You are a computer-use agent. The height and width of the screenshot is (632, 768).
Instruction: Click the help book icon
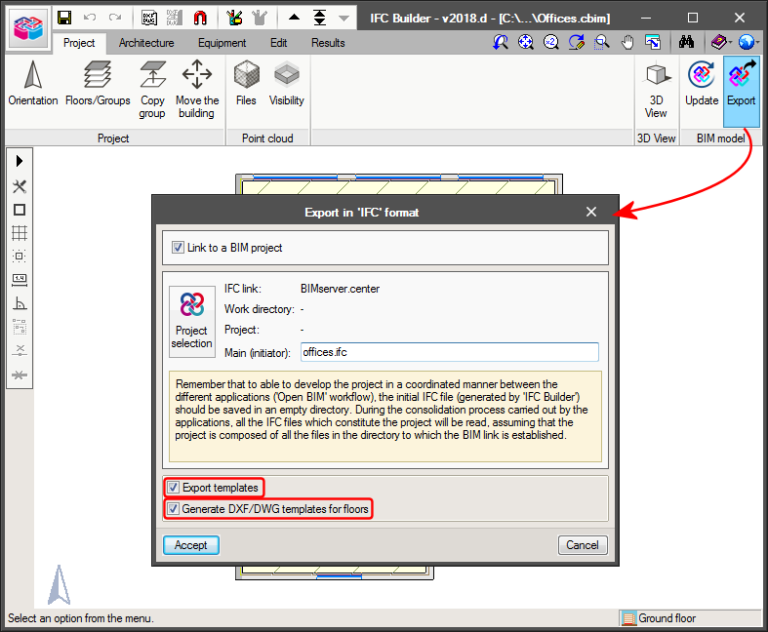tap(719, 42)
